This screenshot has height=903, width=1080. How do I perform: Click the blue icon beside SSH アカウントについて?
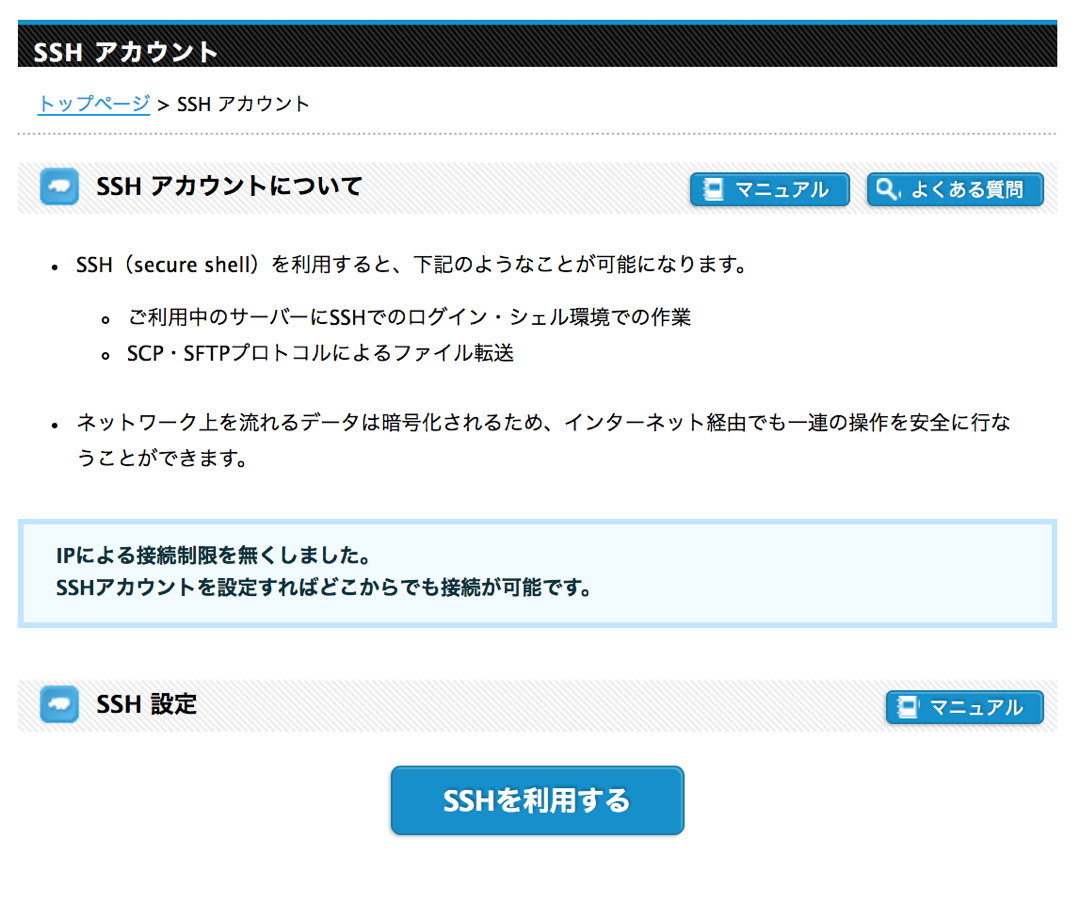click(x=59, y=187)
